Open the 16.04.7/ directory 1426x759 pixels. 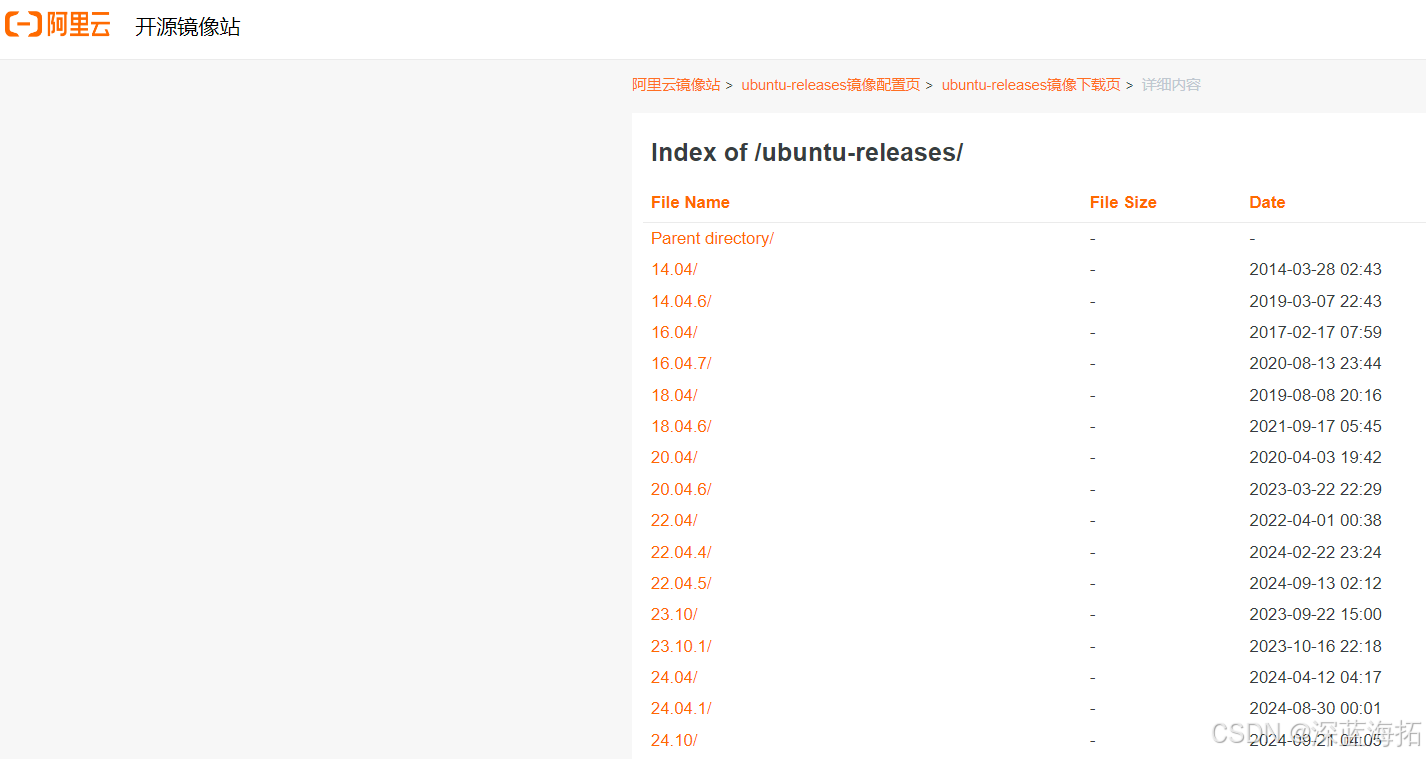(x=681, y=363)
